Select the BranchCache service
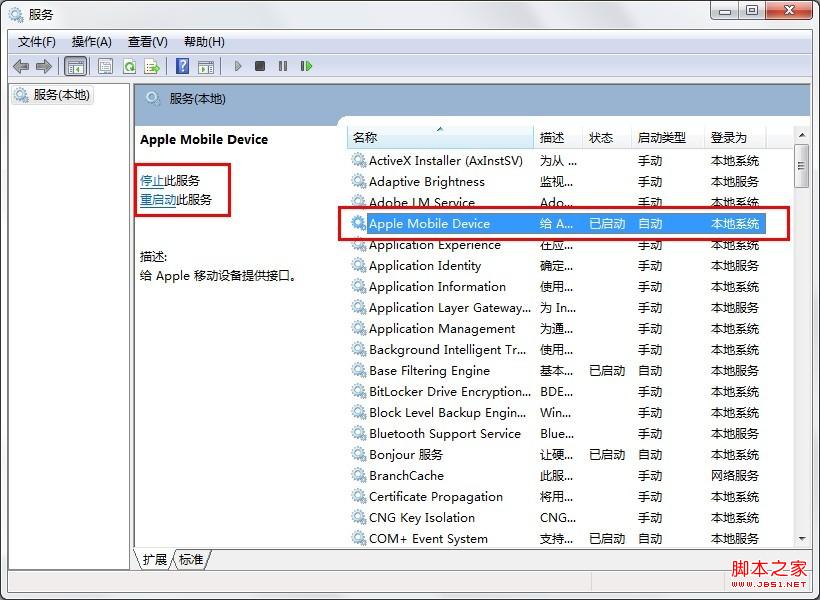 tap(556, 475)
